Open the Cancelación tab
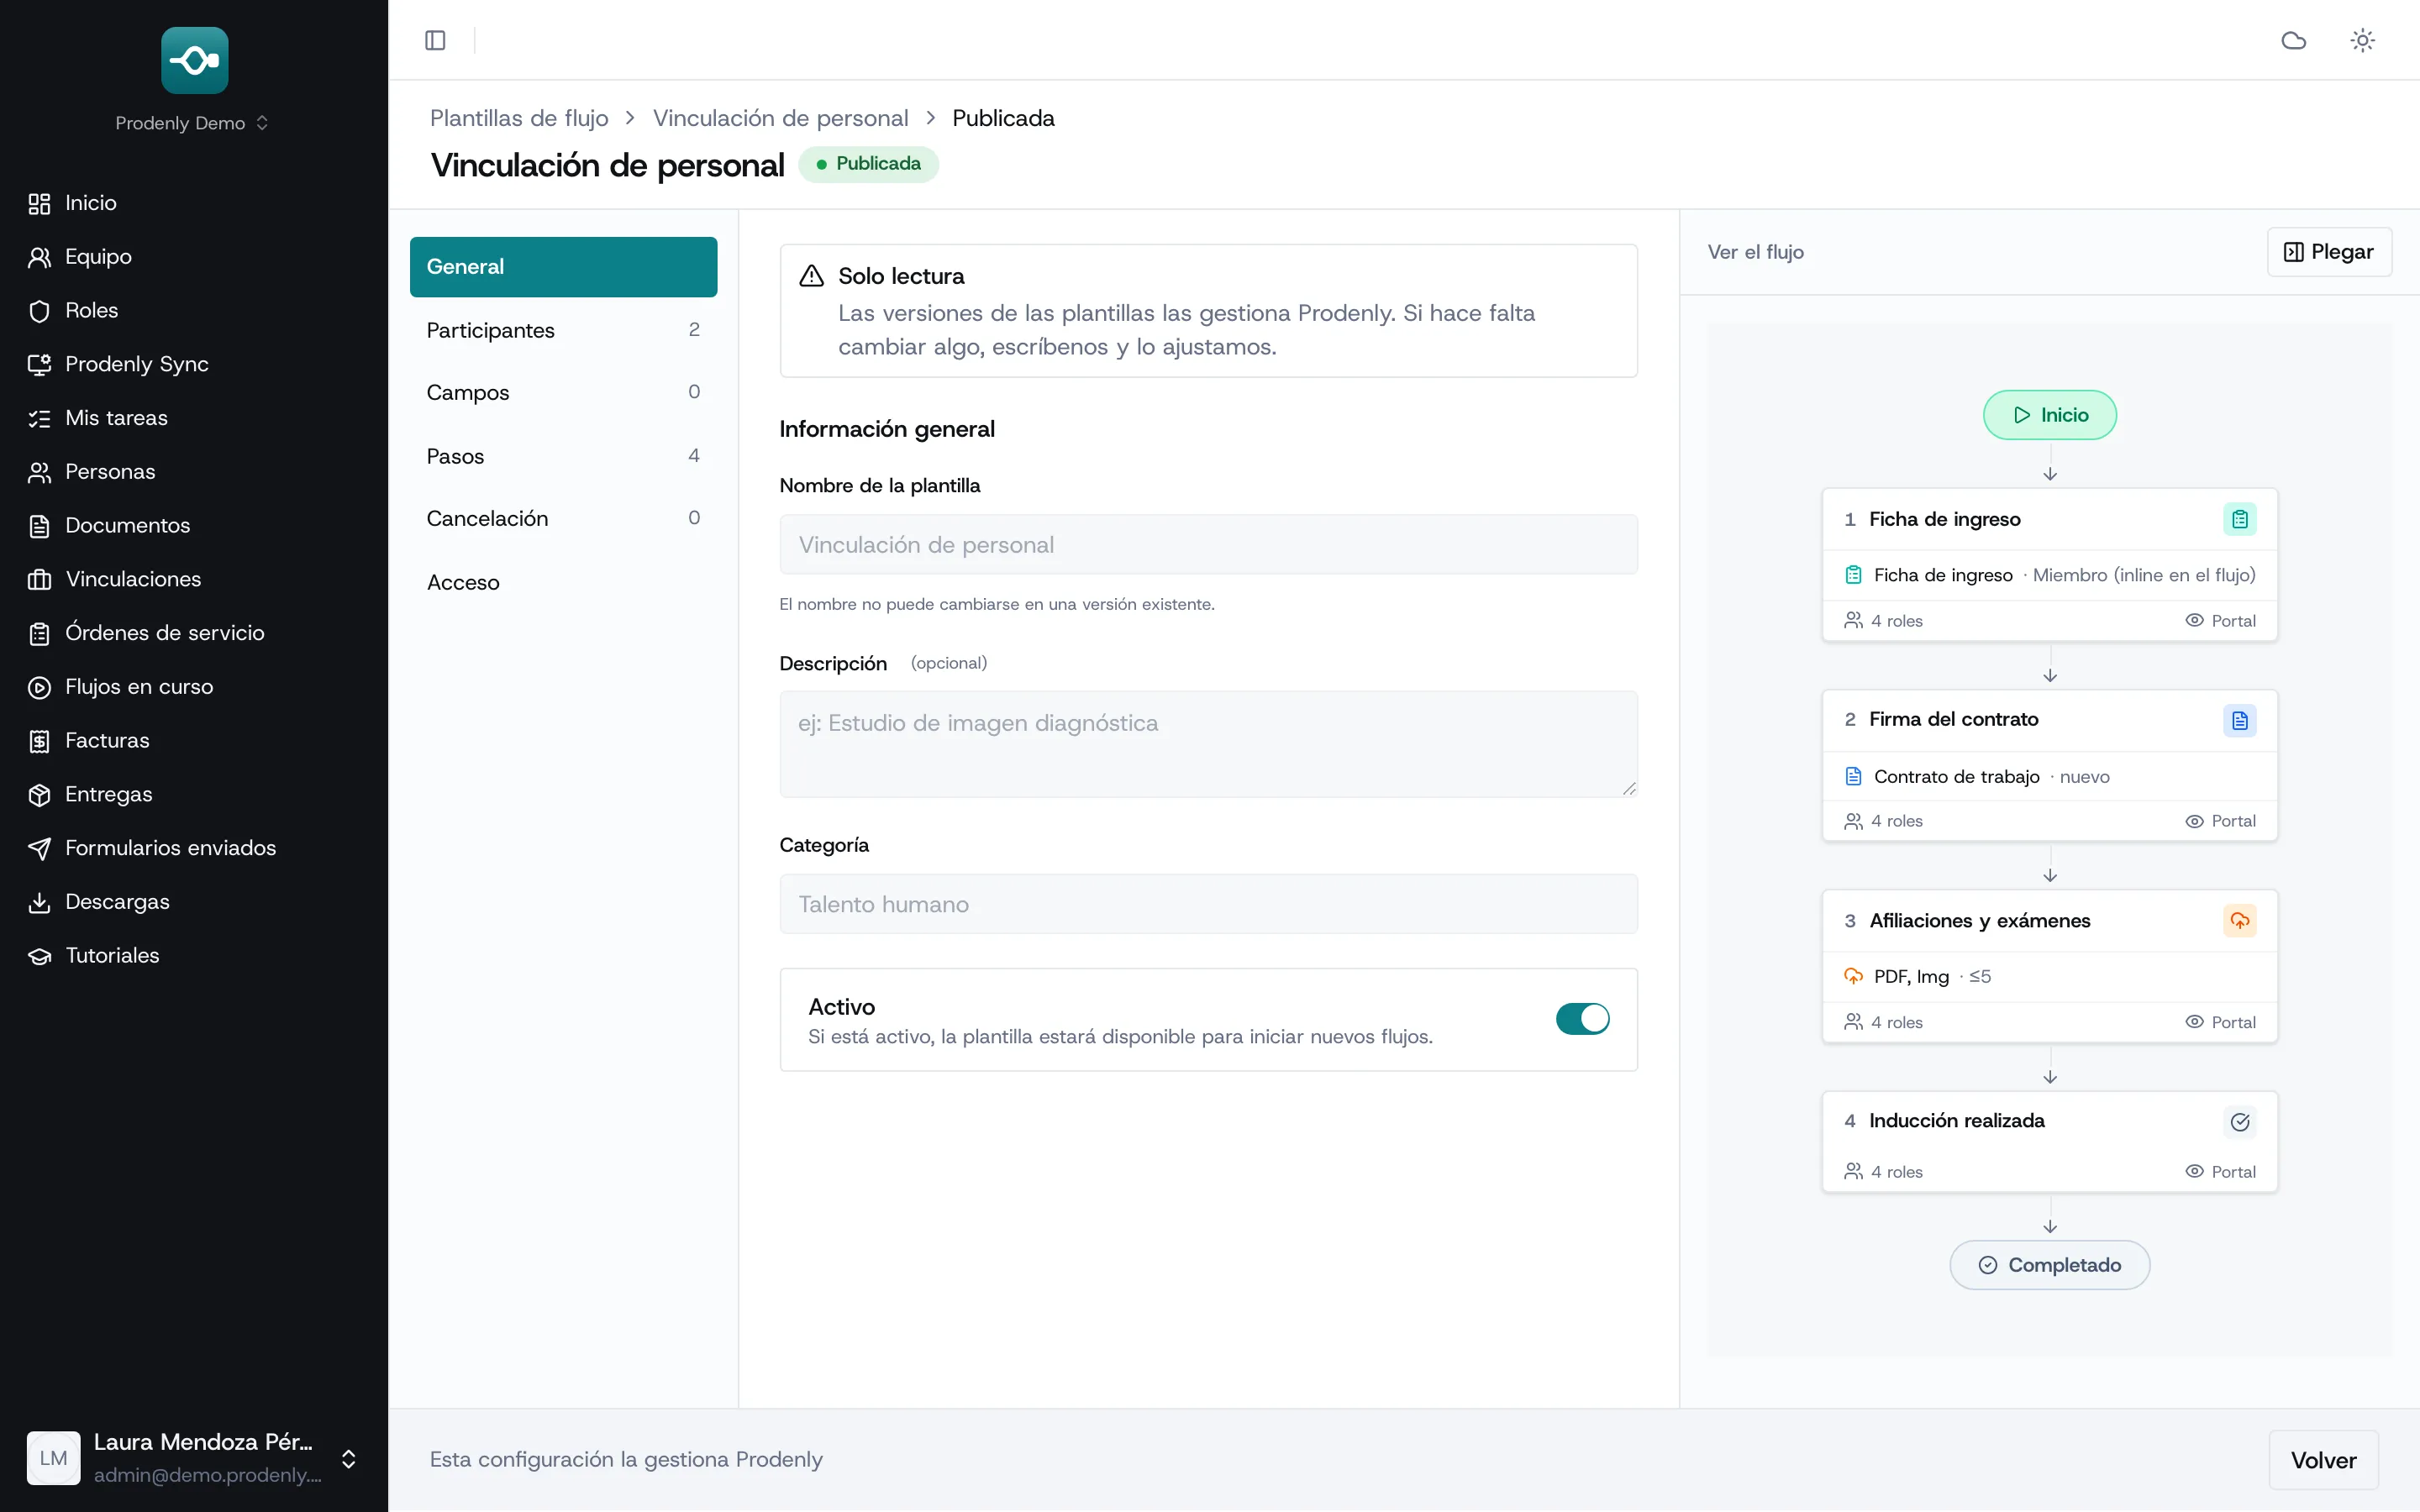2420x1512 pixels. click(x=563, y=518)
